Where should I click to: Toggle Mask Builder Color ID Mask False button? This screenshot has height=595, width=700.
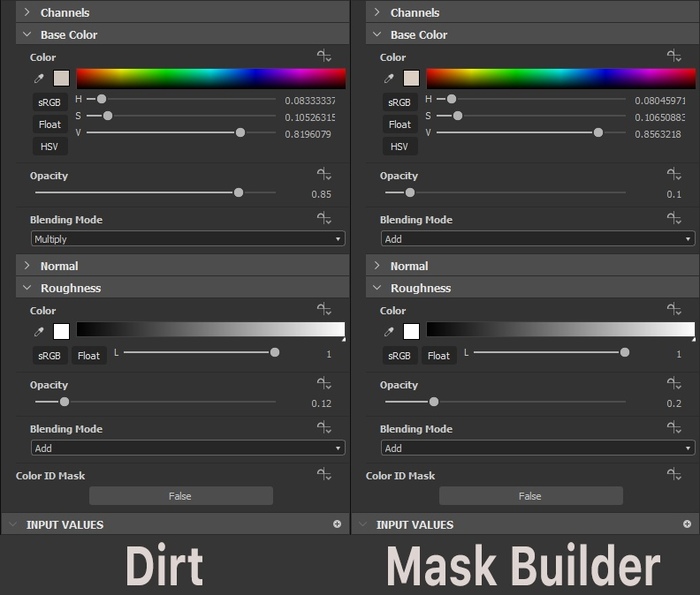tap(530, 496)
